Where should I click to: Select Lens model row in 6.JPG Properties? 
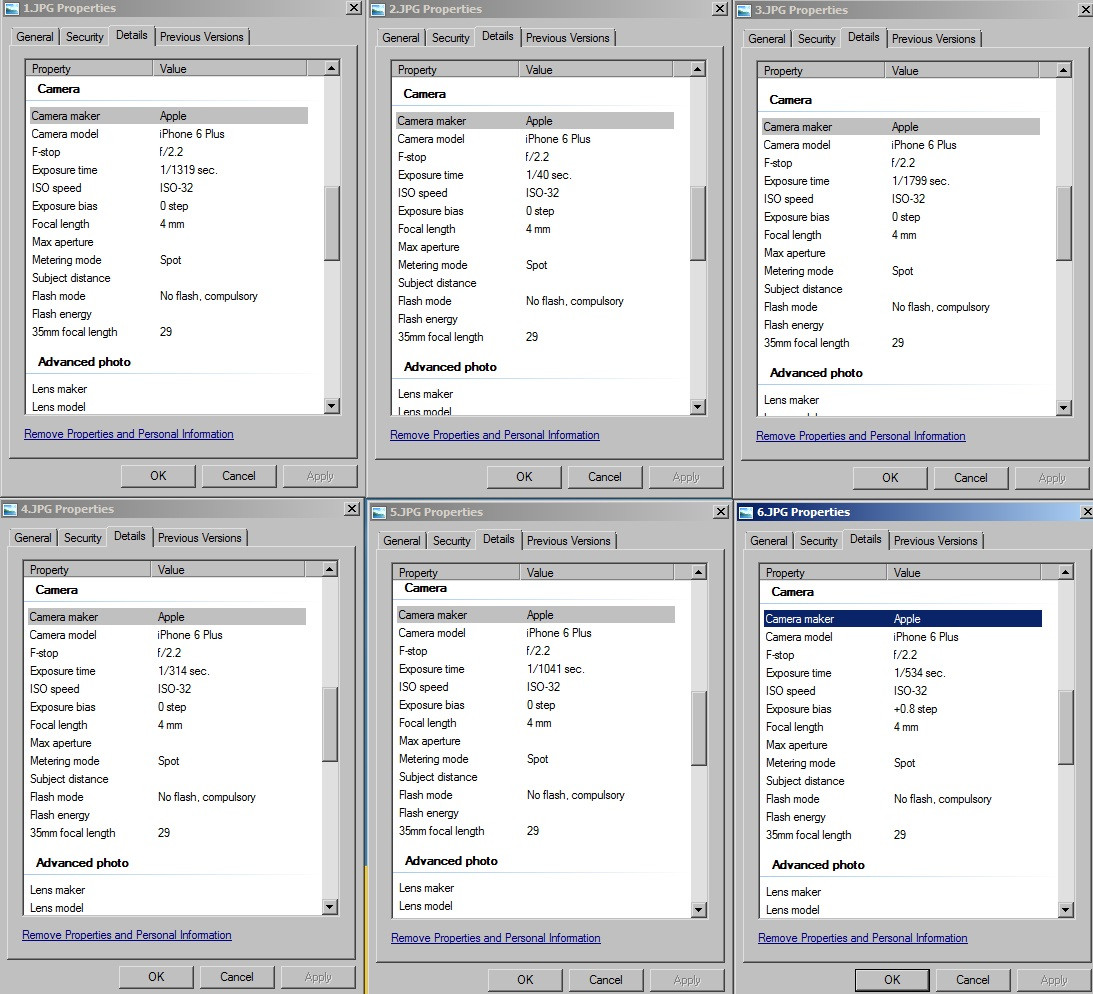pos(903,910)
